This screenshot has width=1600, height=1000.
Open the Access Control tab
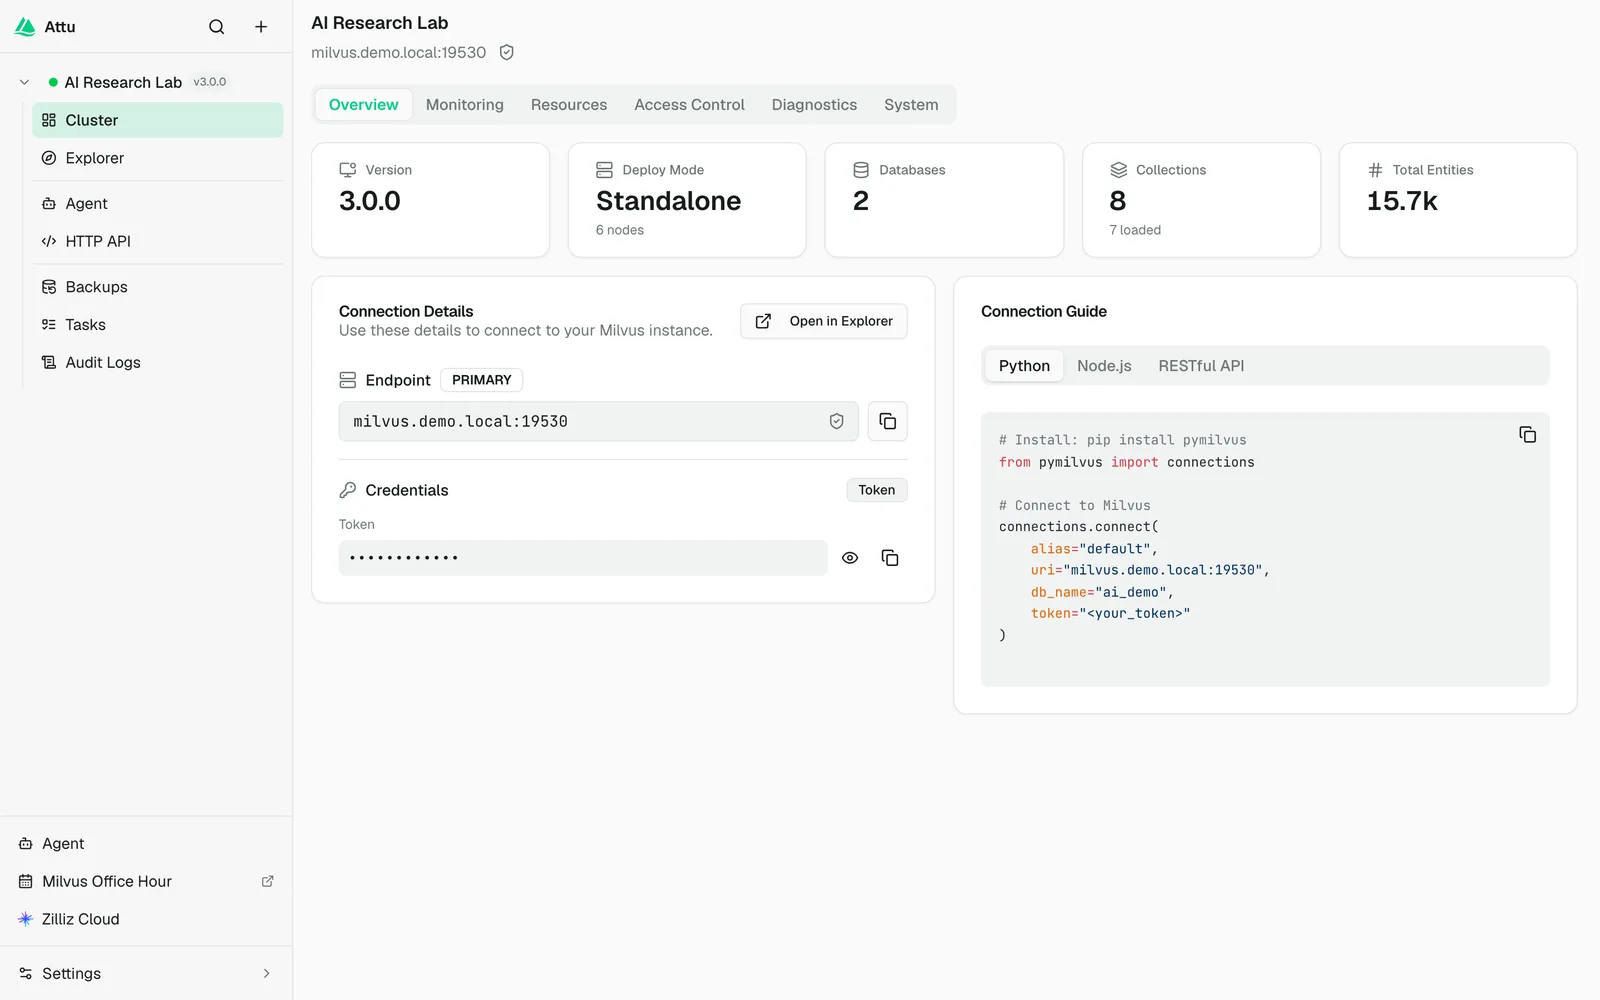689,104
